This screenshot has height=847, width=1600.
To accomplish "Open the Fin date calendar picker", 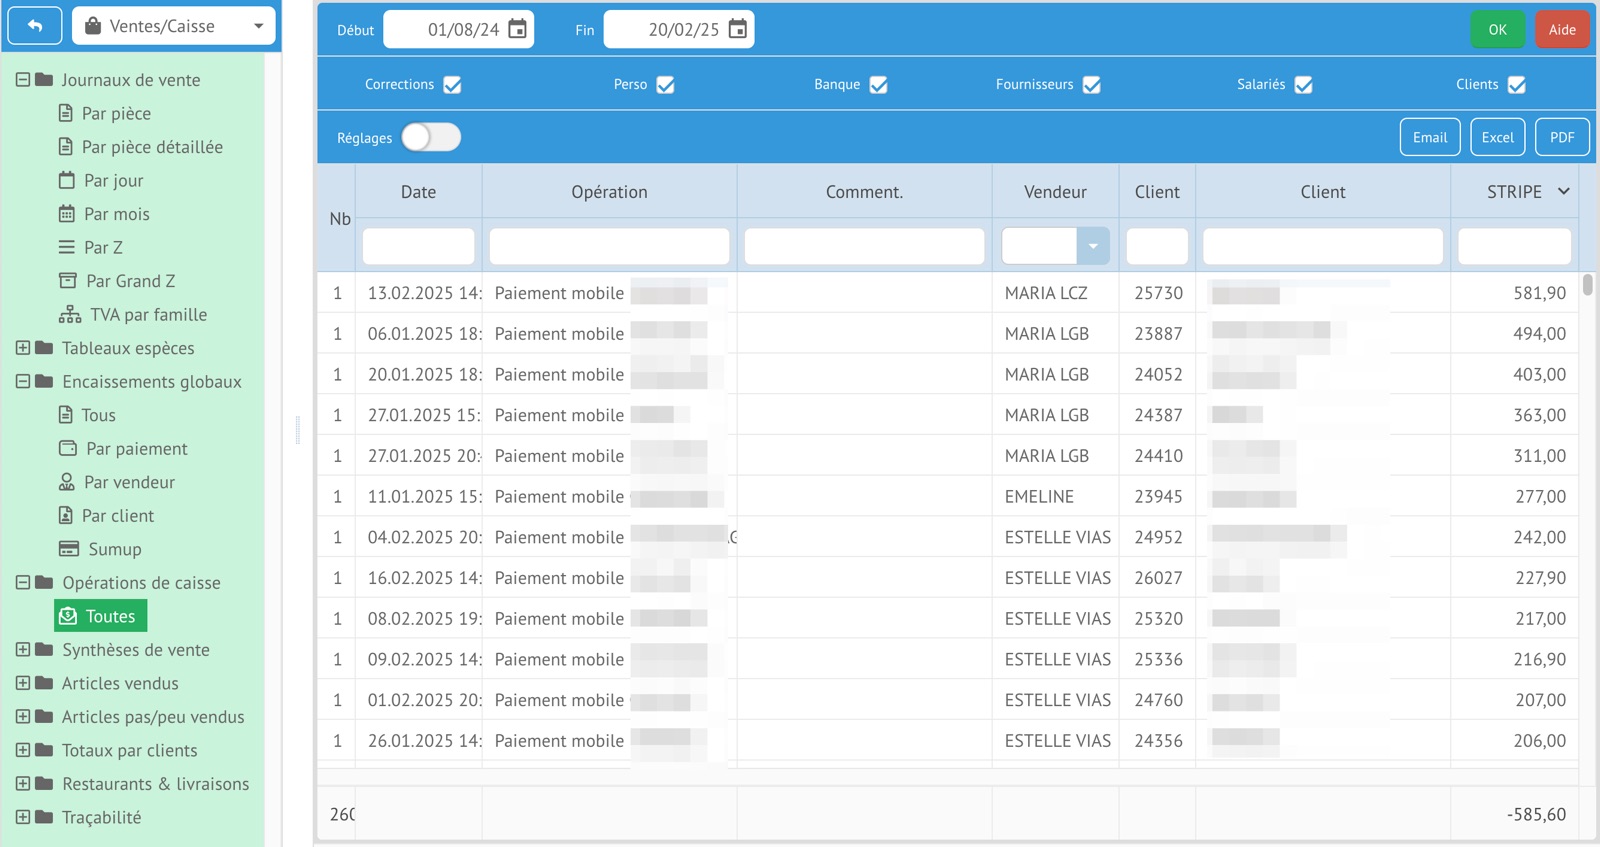I will tap(737, 29).
